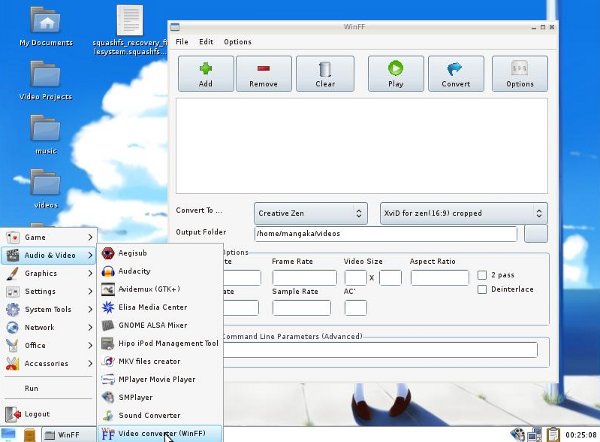The width and height of the screenshot is (600, 442).
Task: Start conversion with the Convert button
Action: [x=456, y=74]
